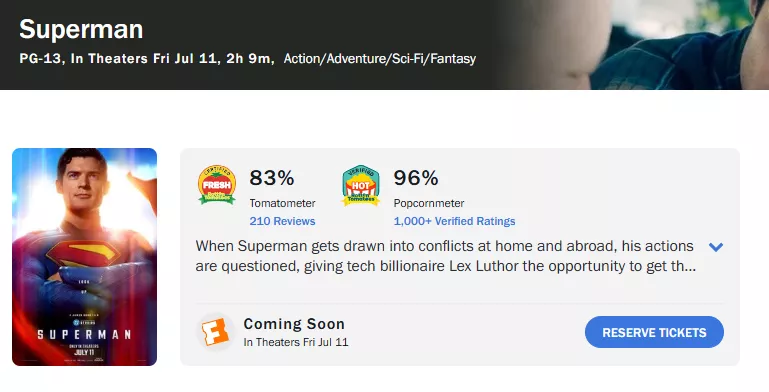The height and width of the screenshot is (392, 769).
Task: Click the Reserve Tickets button
Action: point(654,332)
